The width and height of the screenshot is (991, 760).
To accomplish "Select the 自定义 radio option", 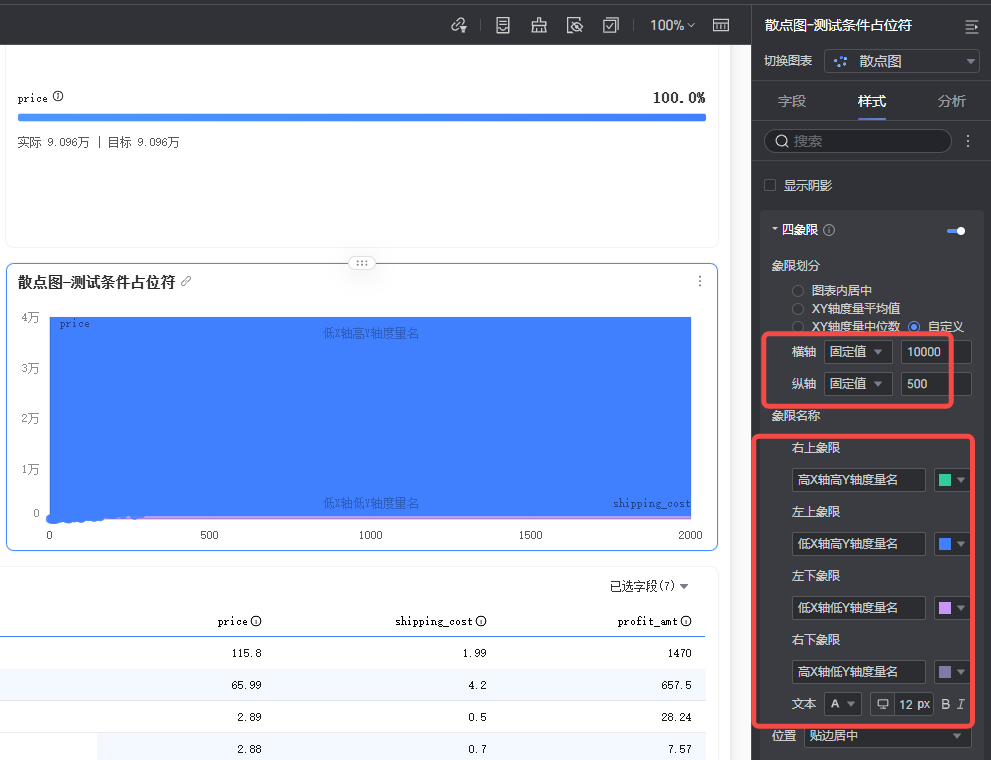I will coord(914,326).
